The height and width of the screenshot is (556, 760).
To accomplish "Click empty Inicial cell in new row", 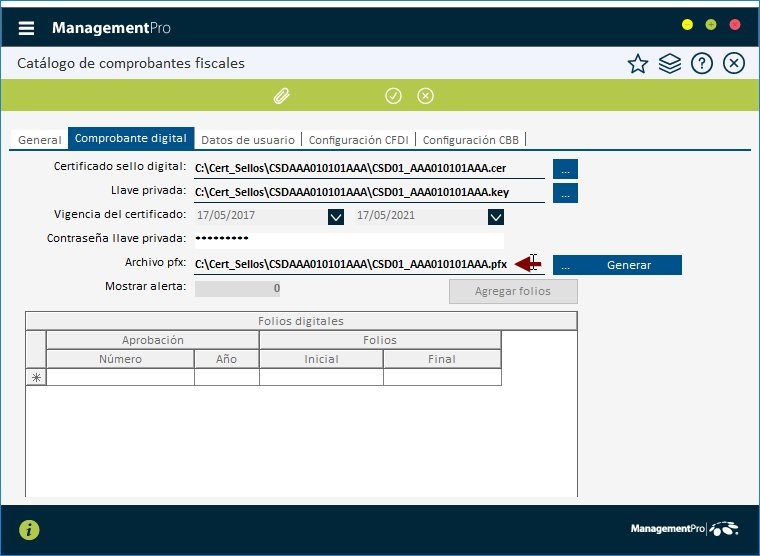I will point(321,377).
